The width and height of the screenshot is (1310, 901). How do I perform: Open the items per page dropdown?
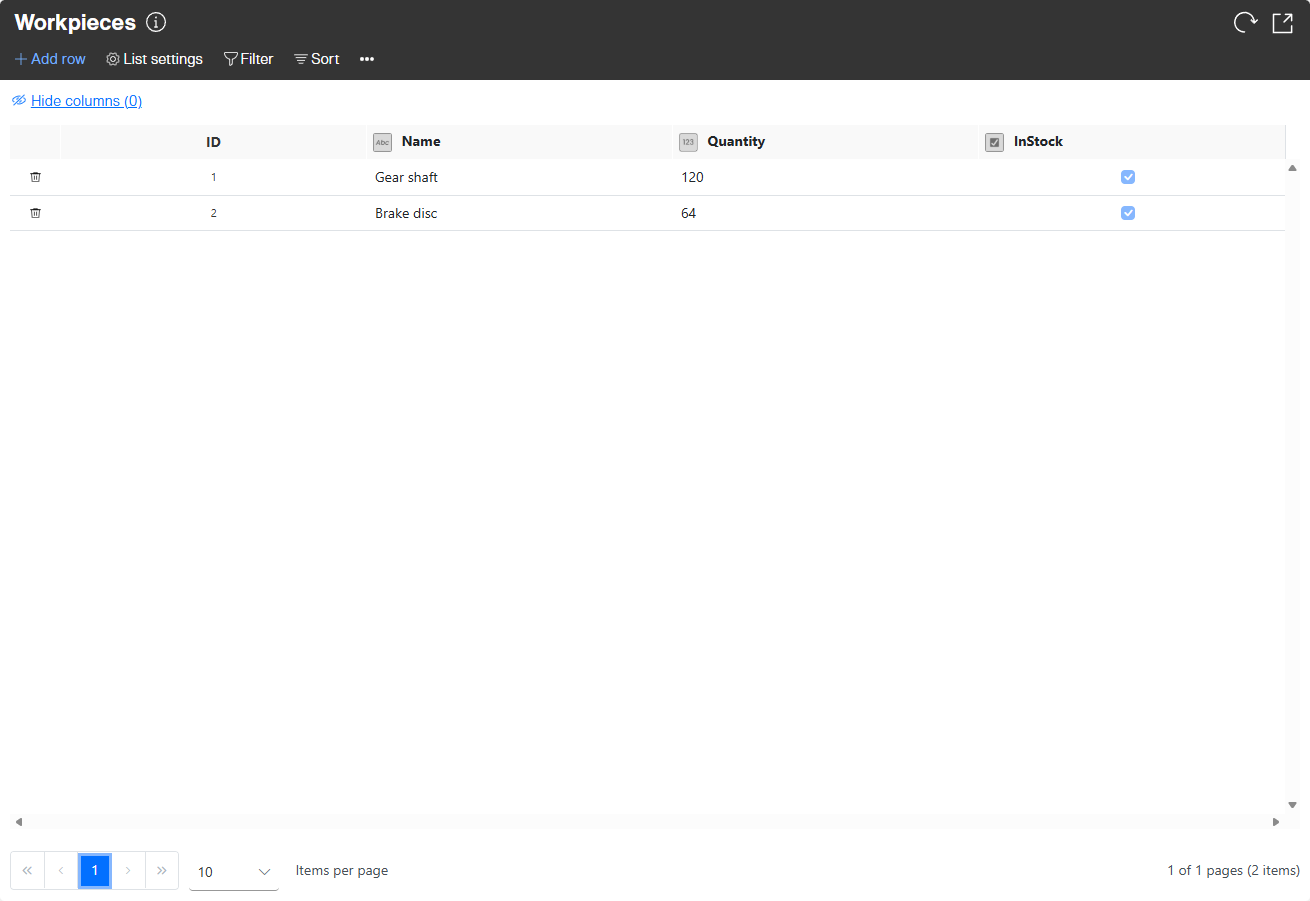point(234,872)
